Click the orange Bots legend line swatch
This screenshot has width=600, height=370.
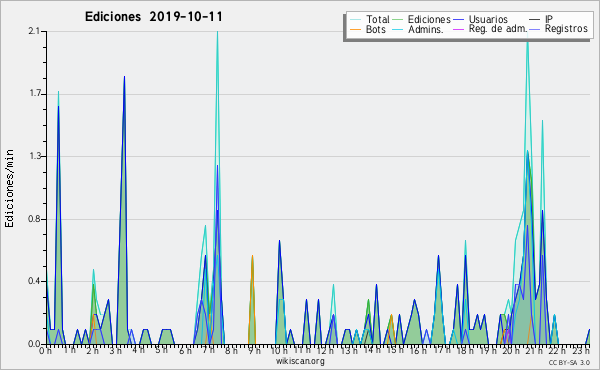[355, 29]
